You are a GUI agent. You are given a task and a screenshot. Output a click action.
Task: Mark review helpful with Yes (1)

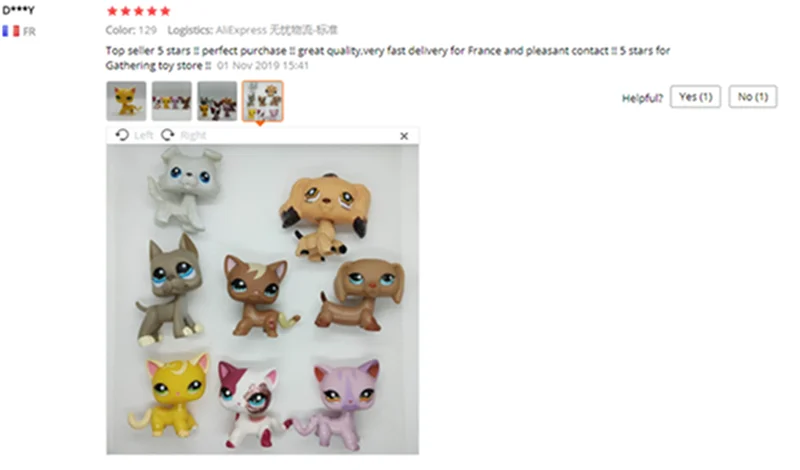695,96
